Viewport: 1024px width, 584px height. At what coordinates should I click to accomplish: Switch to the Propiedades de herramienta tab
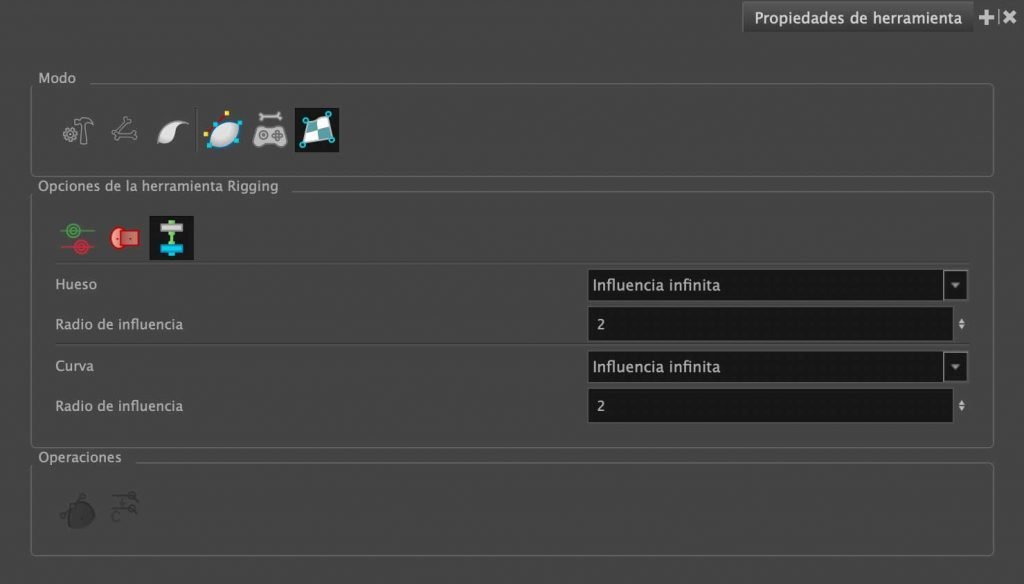857,18
